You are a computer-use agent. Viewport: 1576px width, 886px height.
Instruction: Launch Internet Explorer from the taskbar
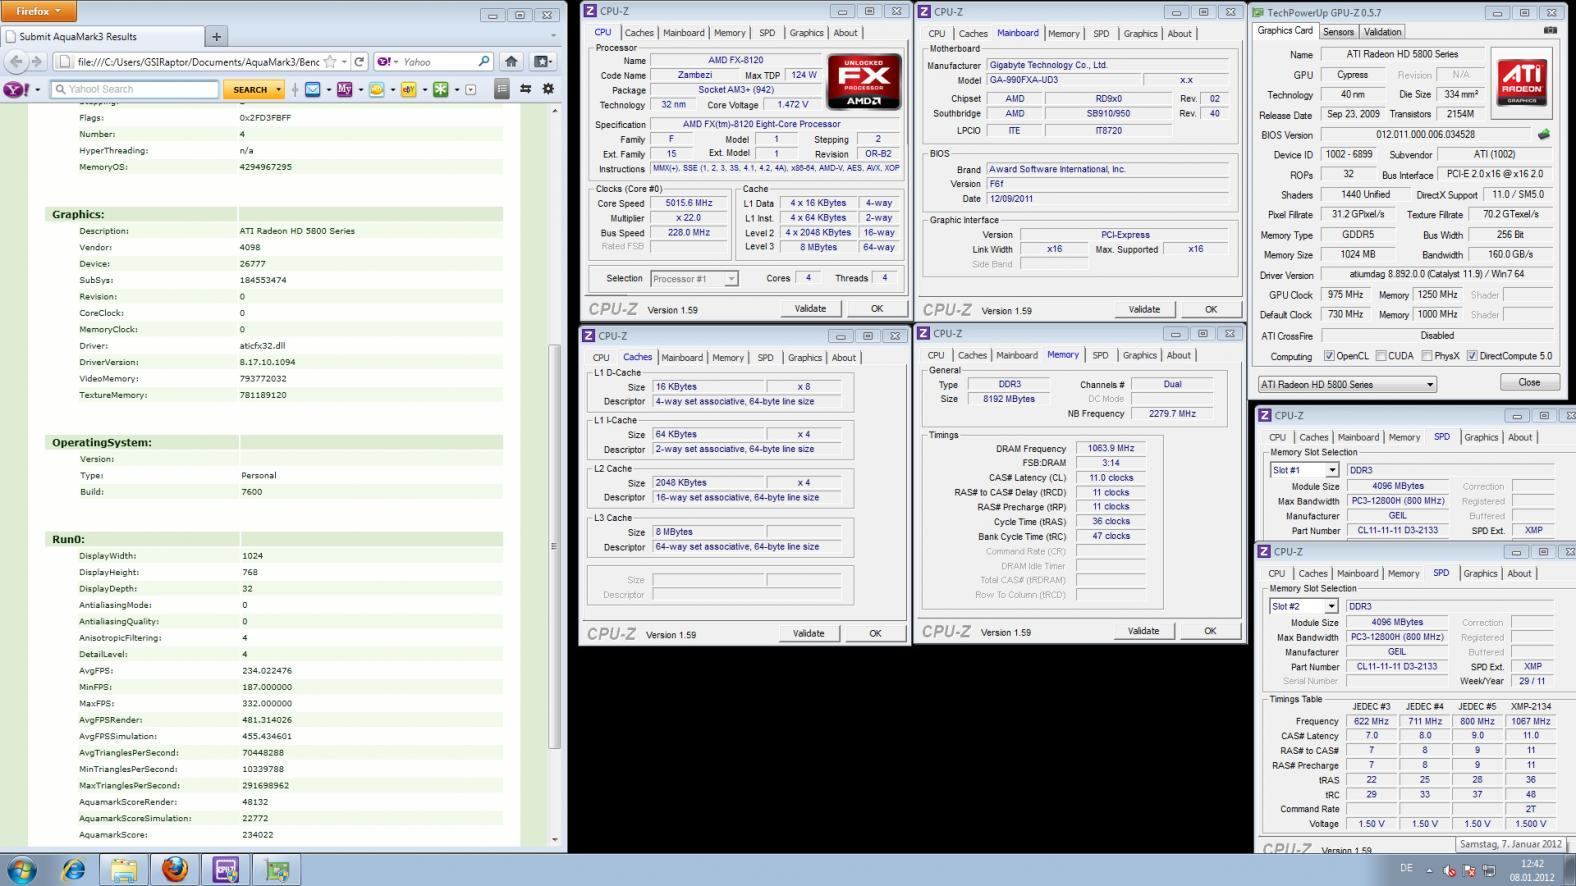click(x=73, y=869)
